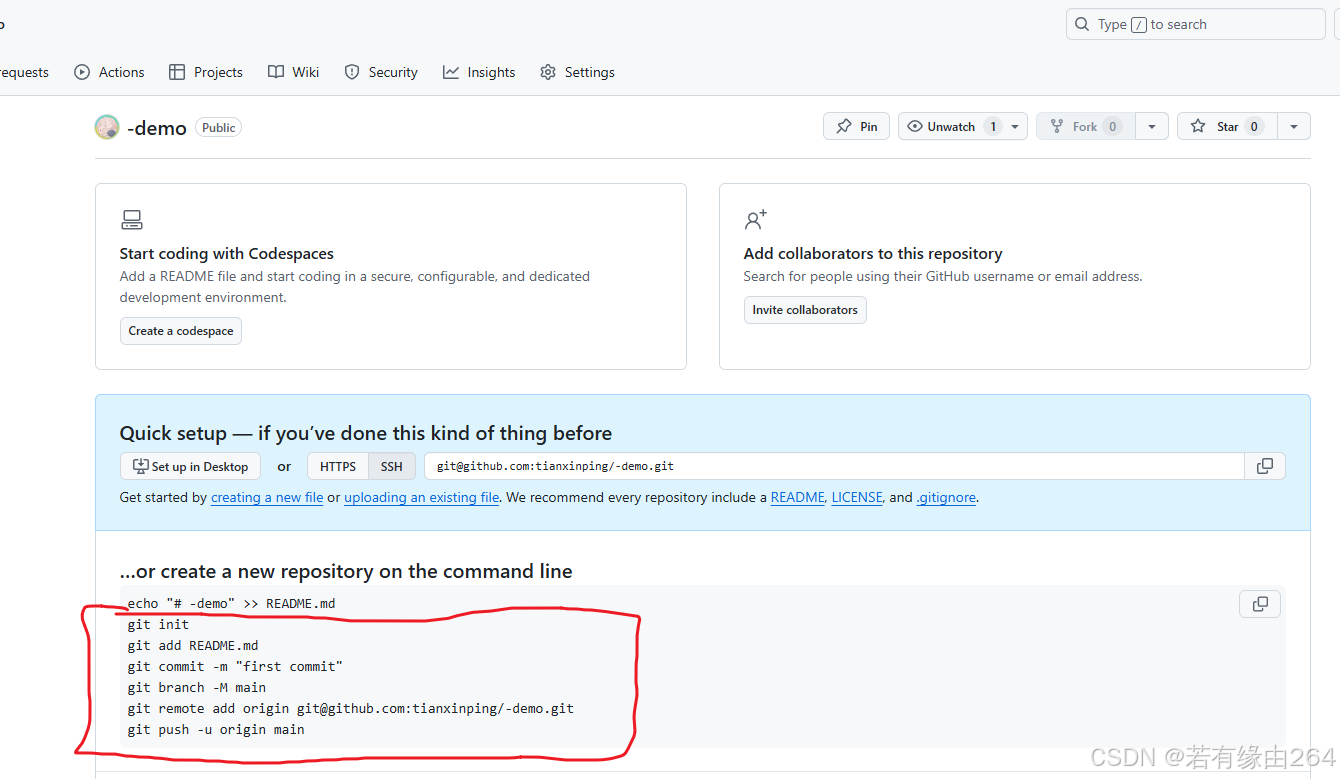Open uploading an existing file link
Screen dimensions: 1340x779
tap(421, 497)
